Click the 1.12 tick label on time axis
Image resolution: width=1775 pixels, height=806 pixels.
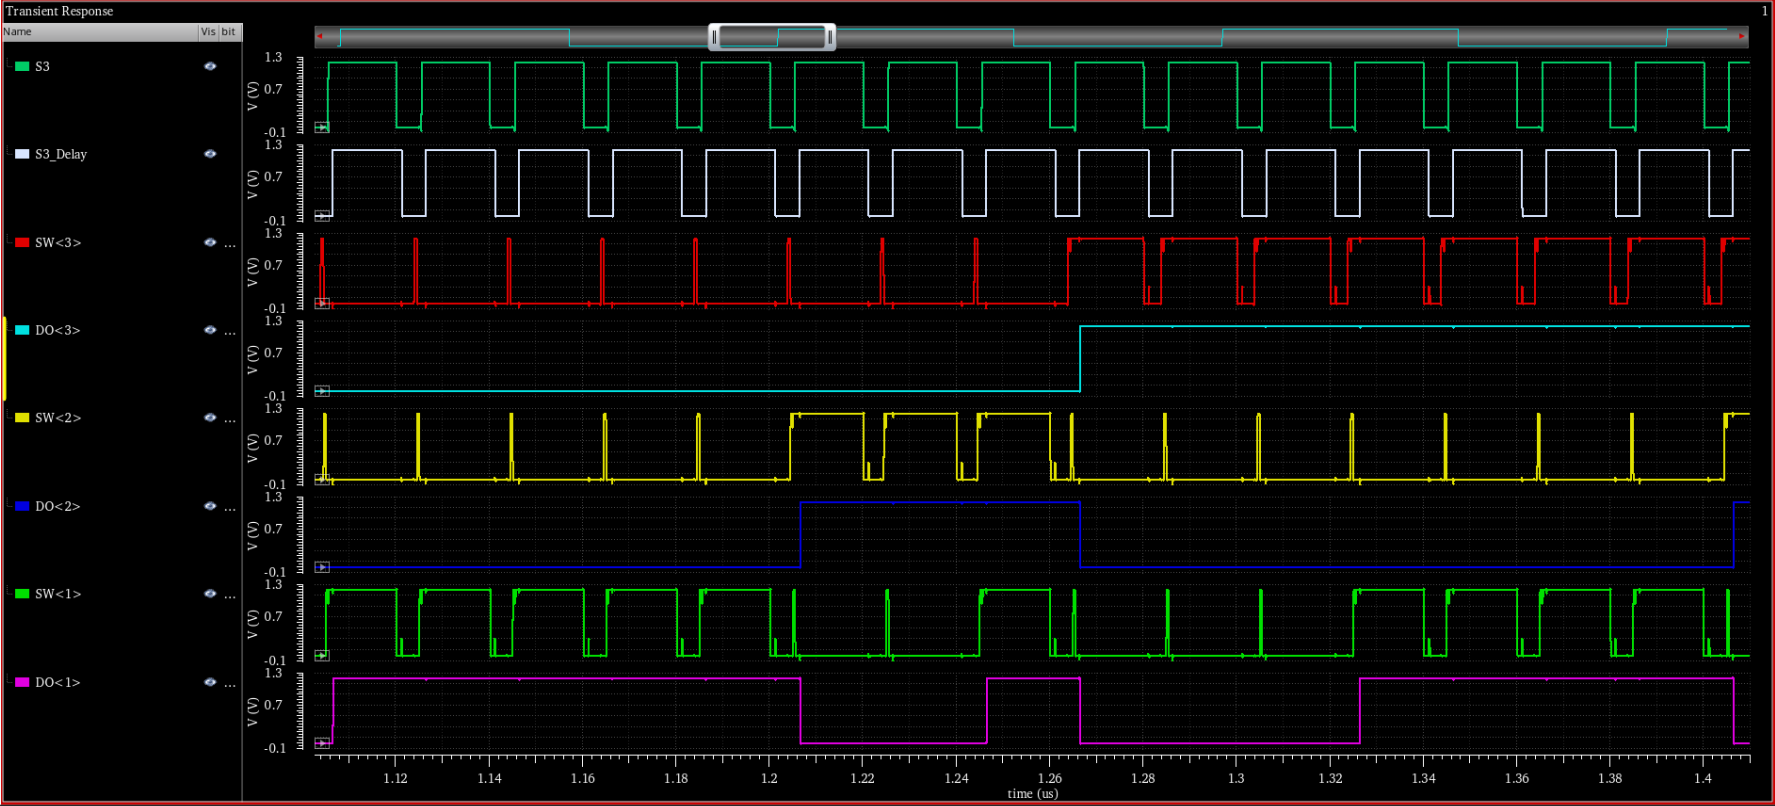[x=395, y=778]
